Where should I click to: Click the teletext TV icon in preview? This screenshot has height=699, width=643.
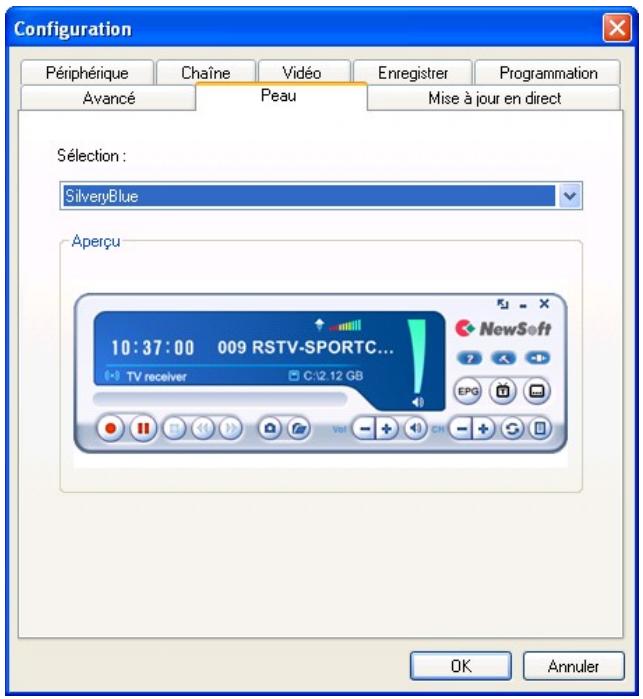click(x=503, y=391)
